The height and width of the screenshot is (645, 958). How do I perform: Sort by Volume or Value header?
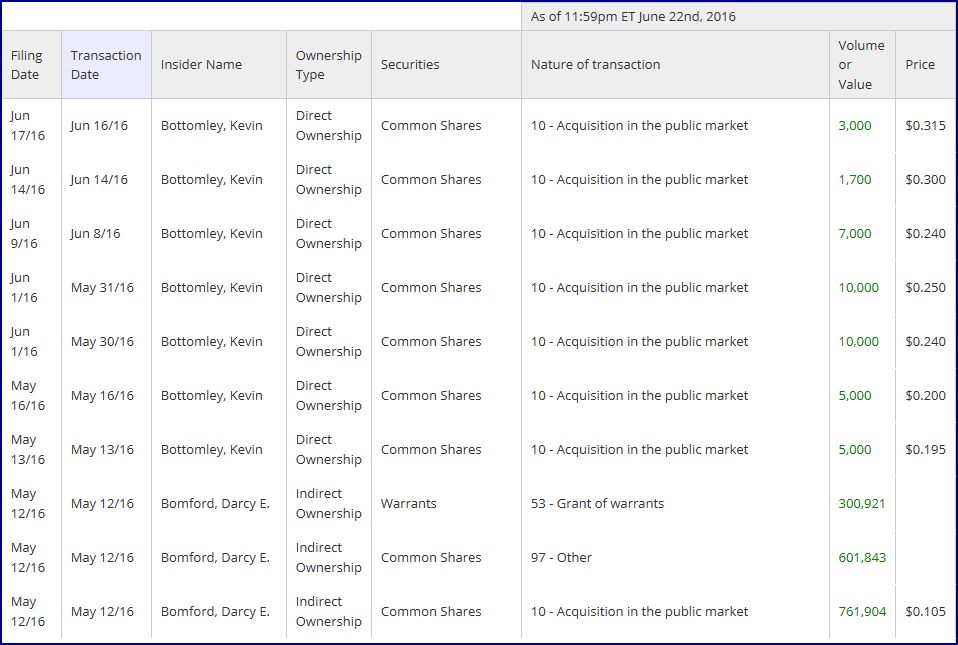(x=860, y=65)
